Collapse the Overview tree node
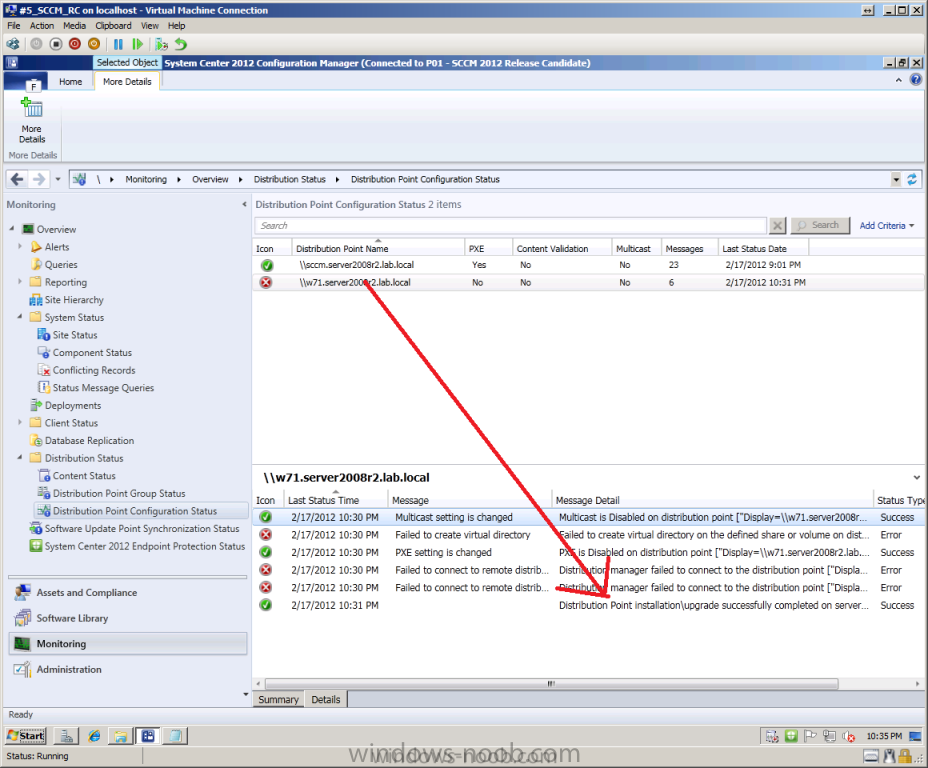The height and width of the screenshot is (768, 928). (x=12, y=228)
